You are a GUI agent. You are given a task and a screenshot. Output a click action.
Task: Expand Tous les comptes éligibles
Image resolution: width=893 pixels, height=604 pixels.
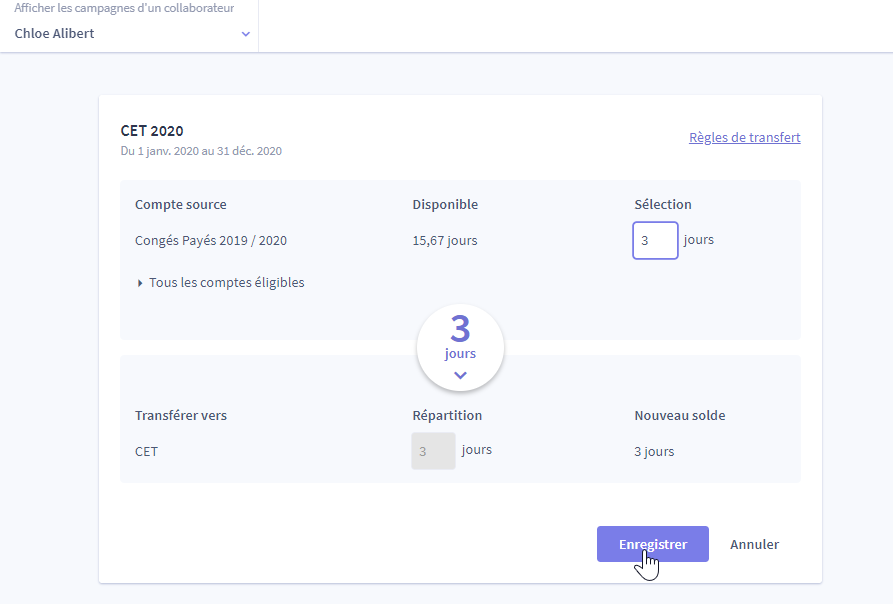220,282
